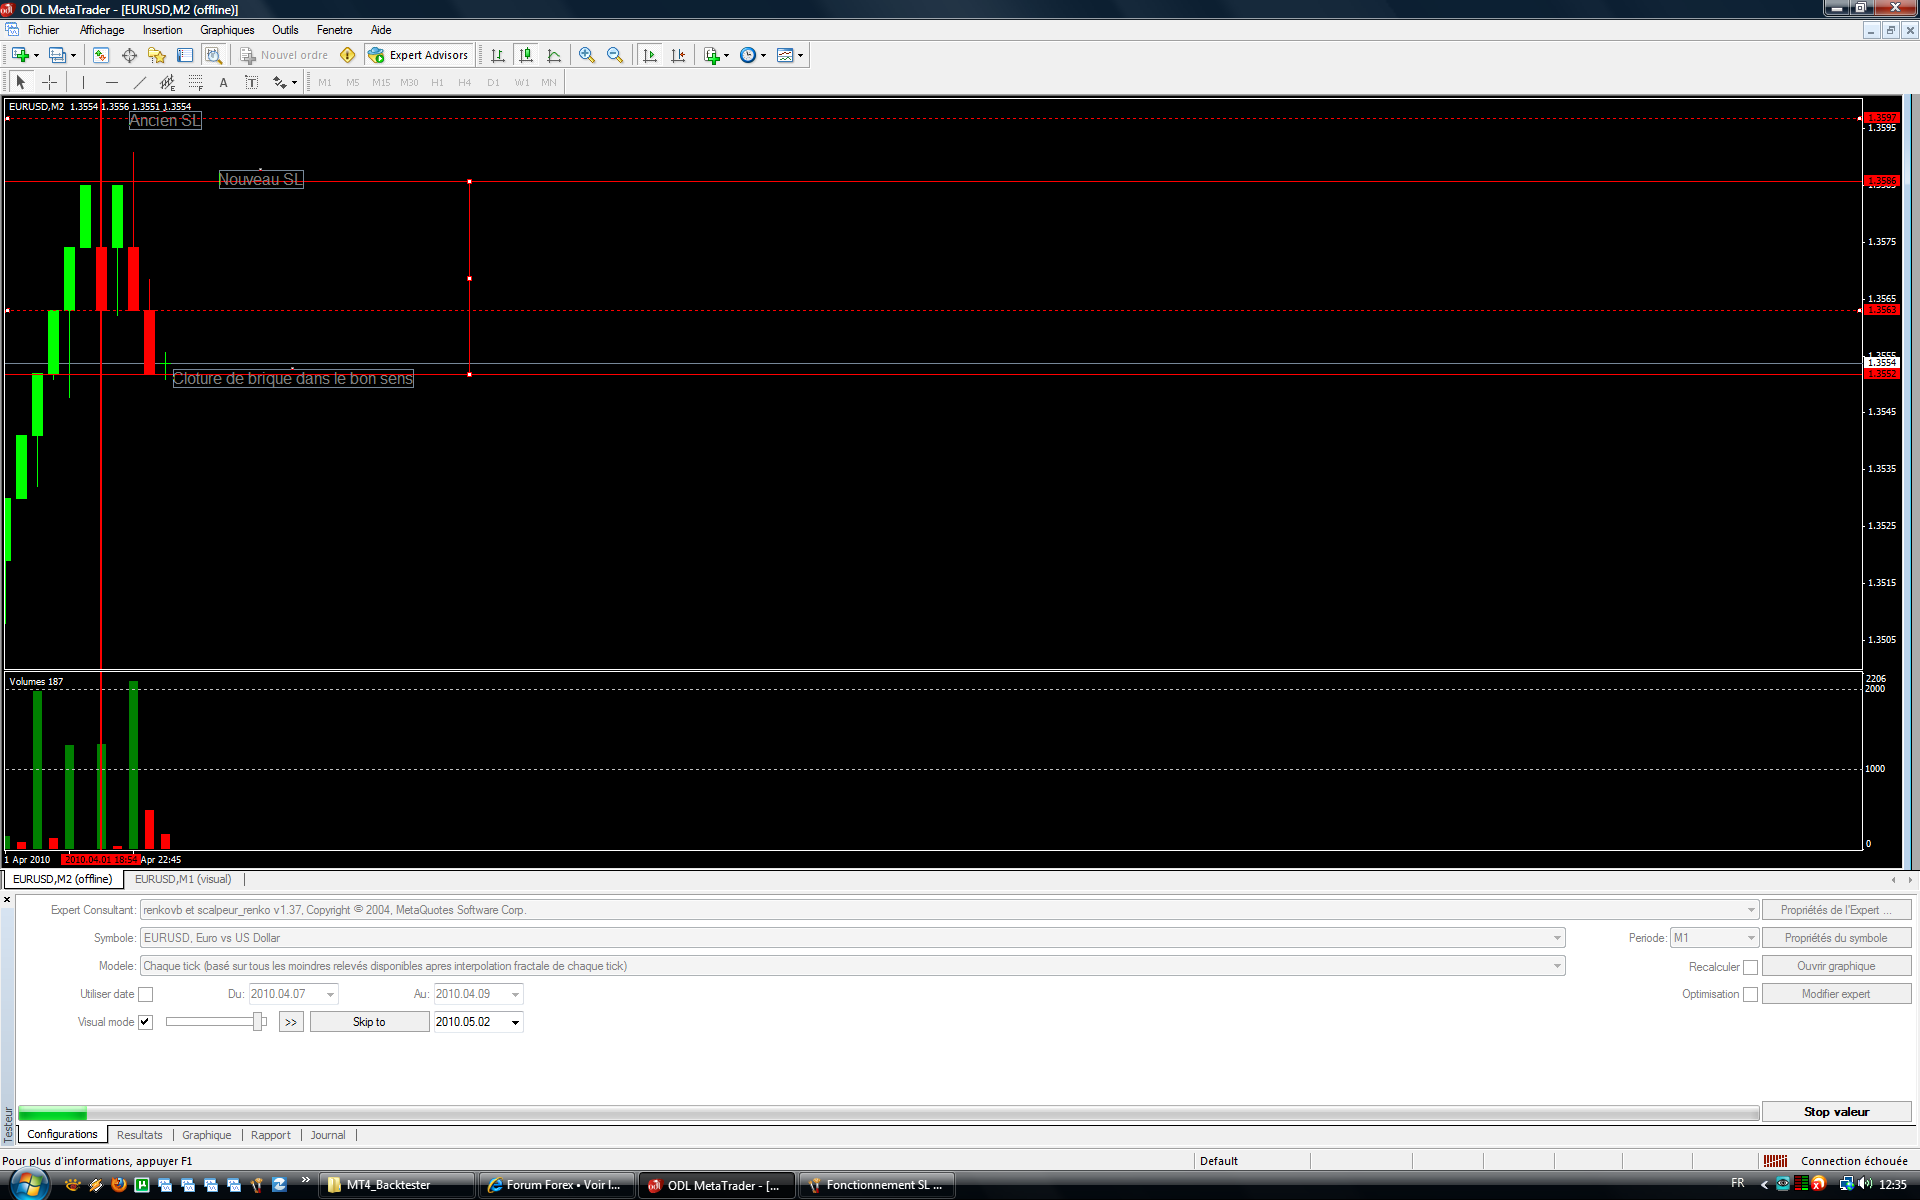Screen dimensions: 1920x1200
Task: Expand the Periode dropdown
Action: point(1750,938)
